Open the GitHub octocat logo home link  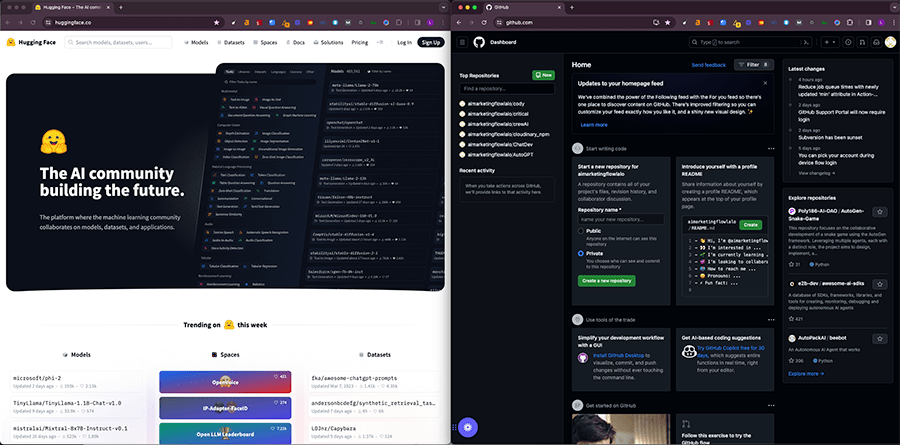pos(479,42)
